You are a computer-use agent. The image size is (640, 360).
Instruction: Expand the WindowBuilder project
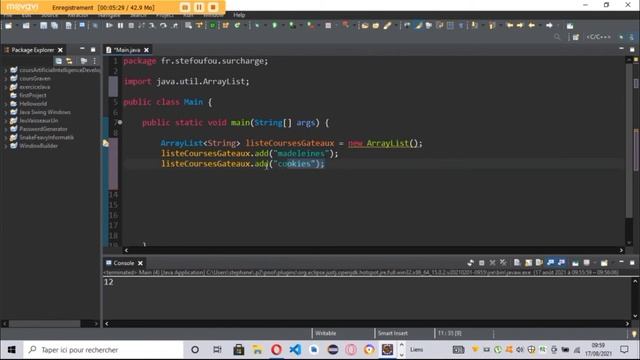tap(5, 146)
